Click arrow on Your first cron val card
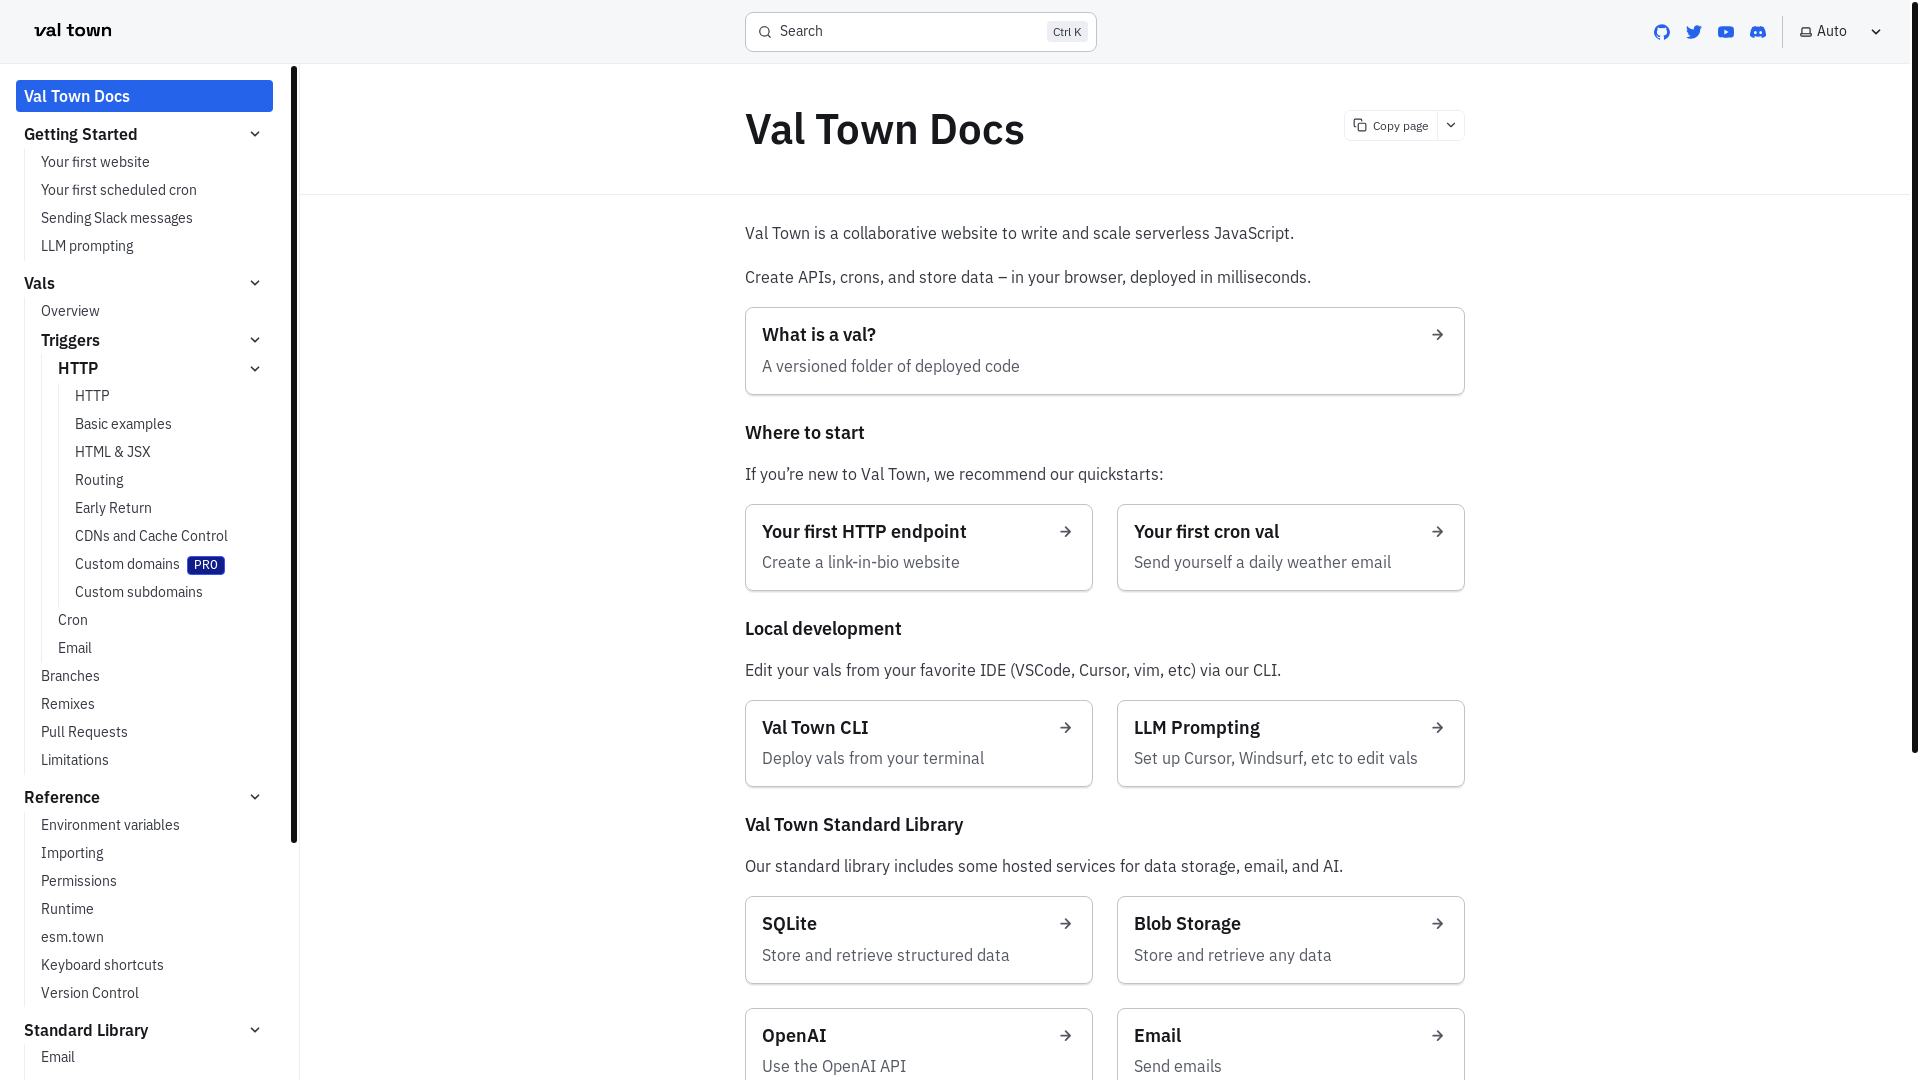Image resolution: width=1920 pixels, height=1080 pixels. (1437, 532)
